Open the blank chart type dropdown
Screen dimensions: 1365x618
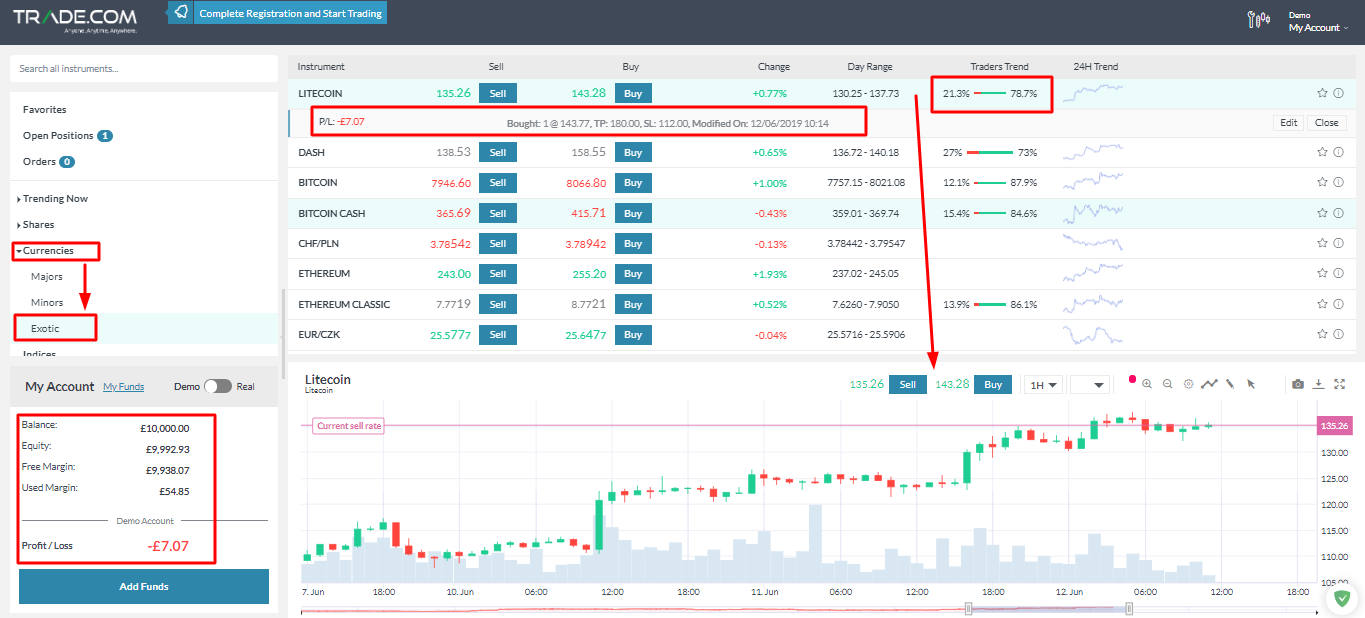[1090, 384]
